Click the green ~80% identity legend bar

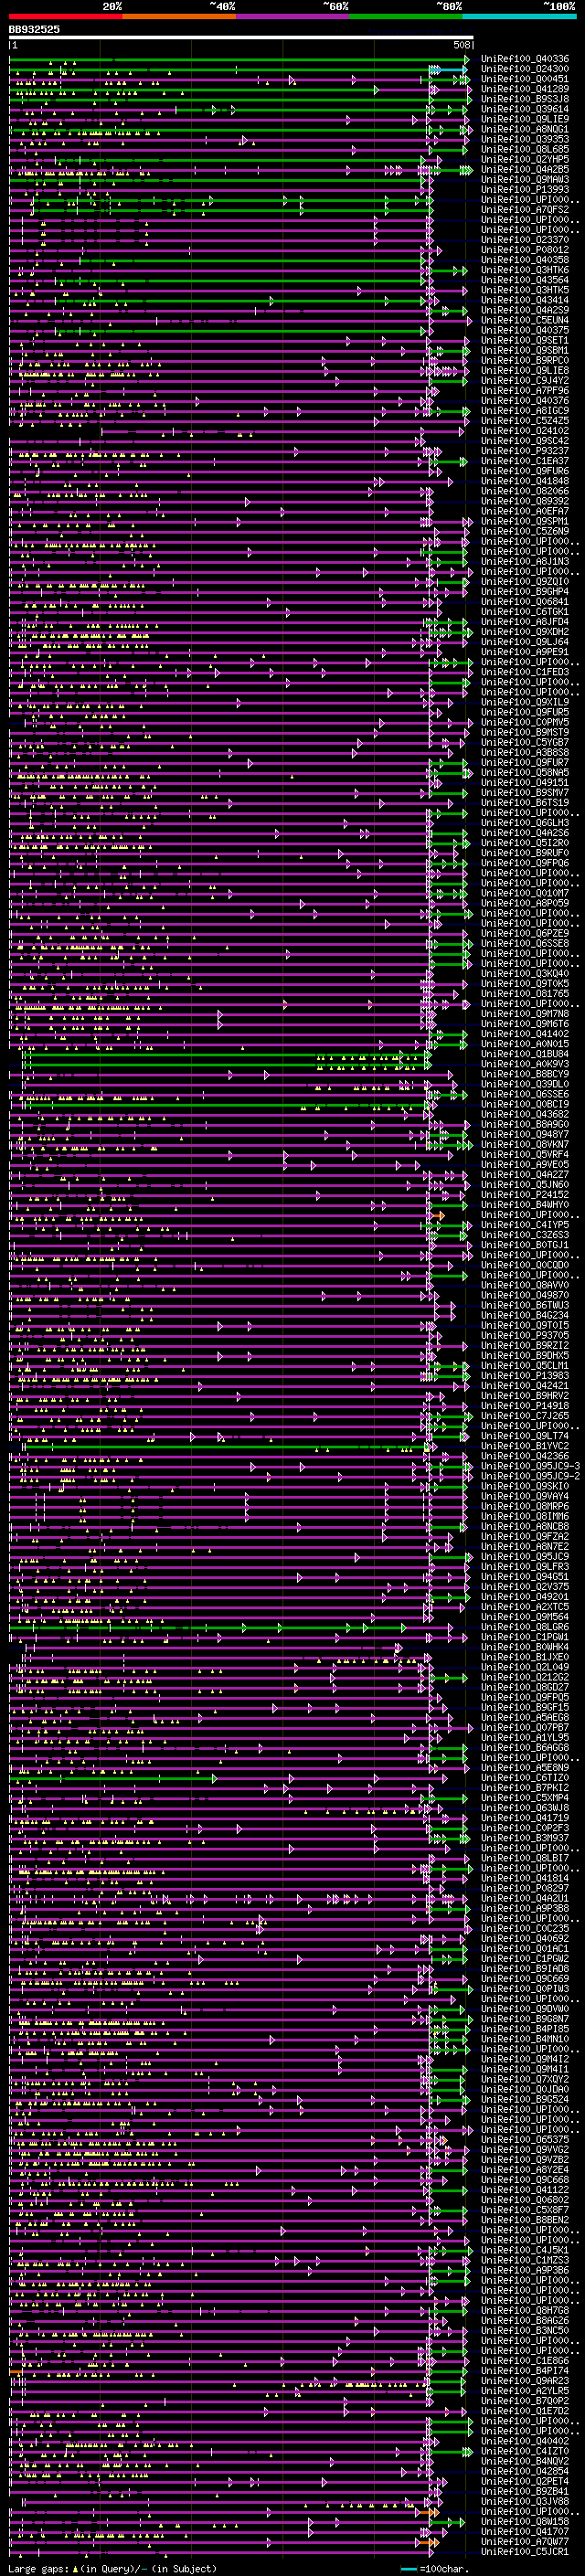(x=406, y=16)
